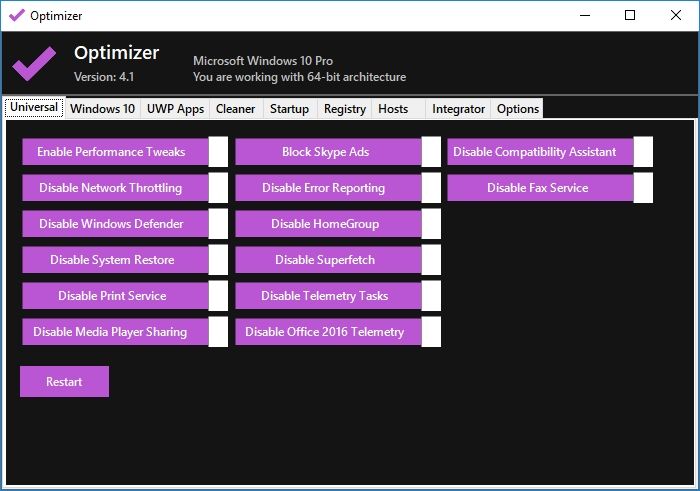This screenshot has height=491, width=700.
Task: Select the Cleaner tab
Action: (x=236, y=109)
